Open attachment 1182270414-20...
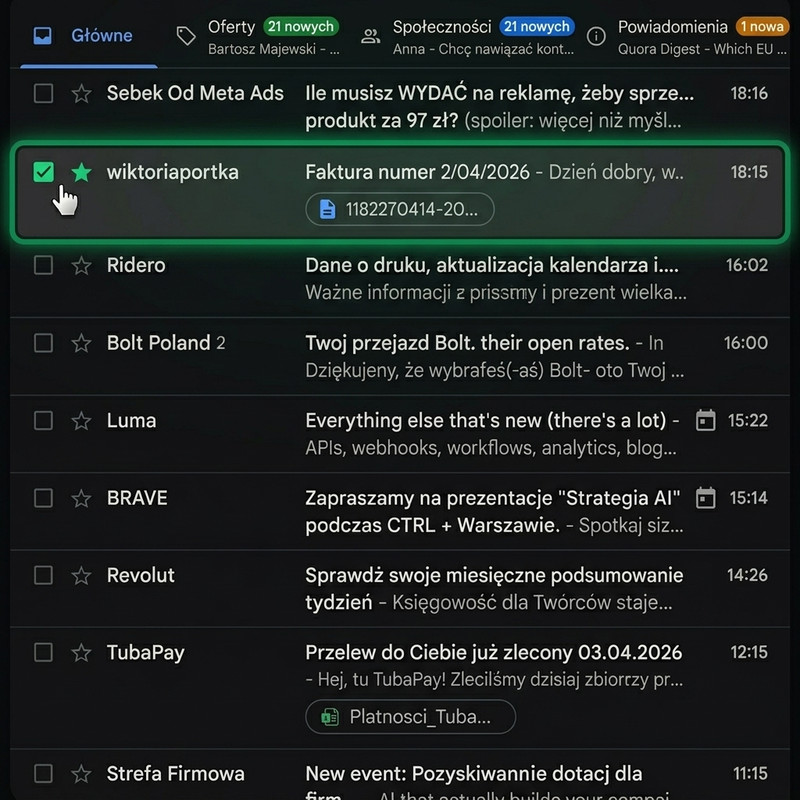 400,209
